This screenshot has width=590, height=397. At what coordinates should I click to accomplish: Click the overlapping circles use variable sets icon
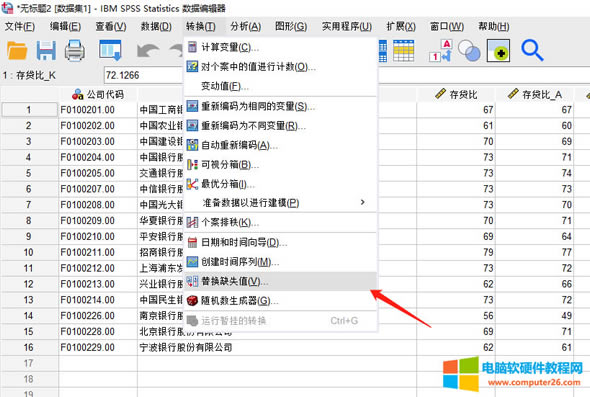[469, 50]
